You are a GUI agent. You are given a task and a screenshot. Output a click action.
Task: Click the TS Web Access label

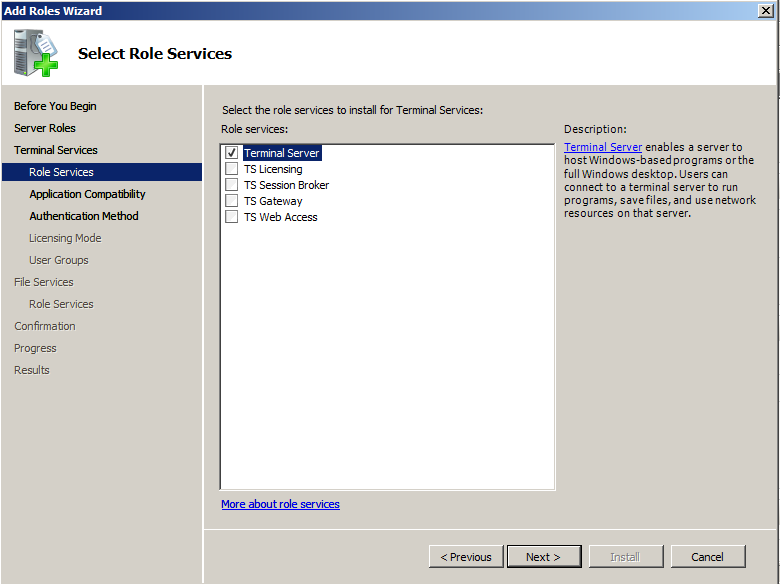[x=281, y=217]
